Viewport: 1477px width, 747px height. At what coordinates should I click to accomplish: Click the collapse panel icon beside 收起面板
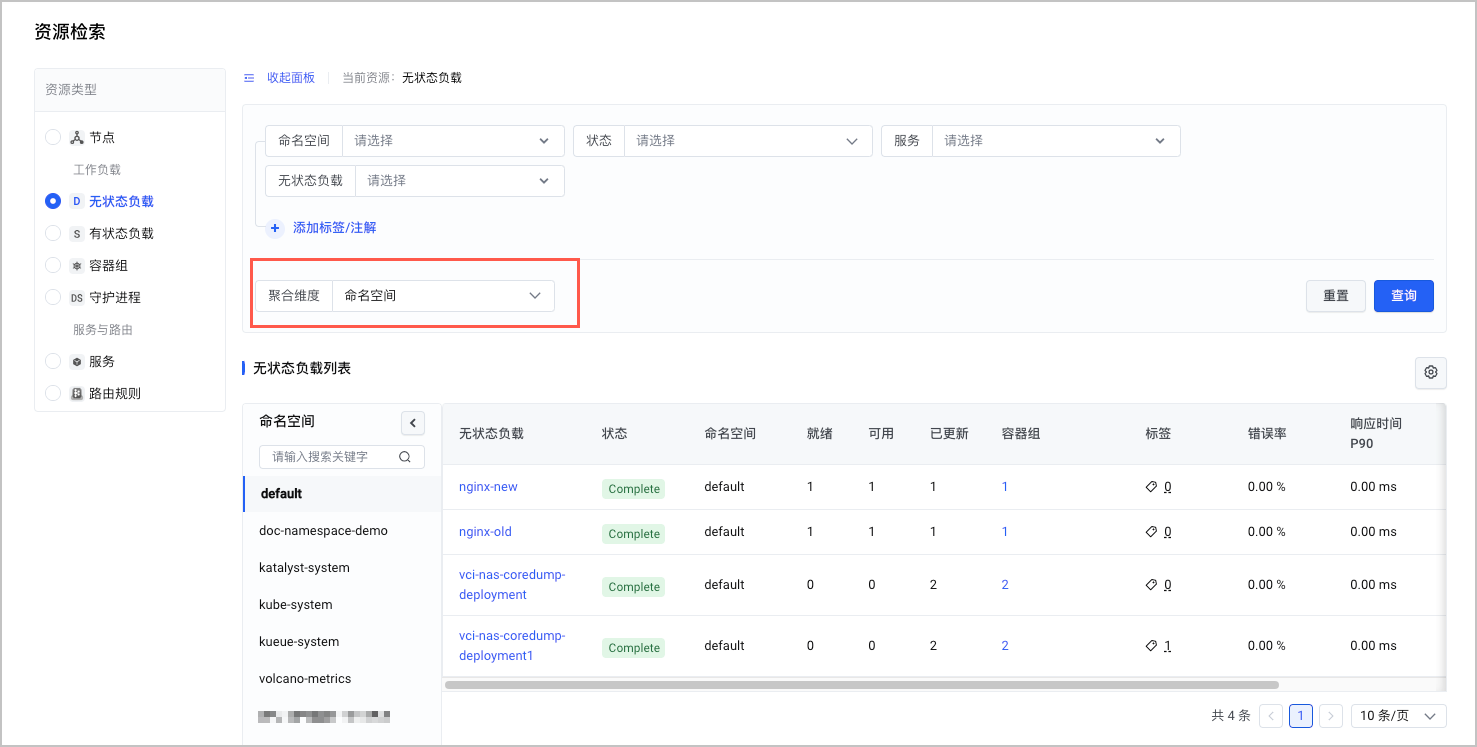pos(249,77)
